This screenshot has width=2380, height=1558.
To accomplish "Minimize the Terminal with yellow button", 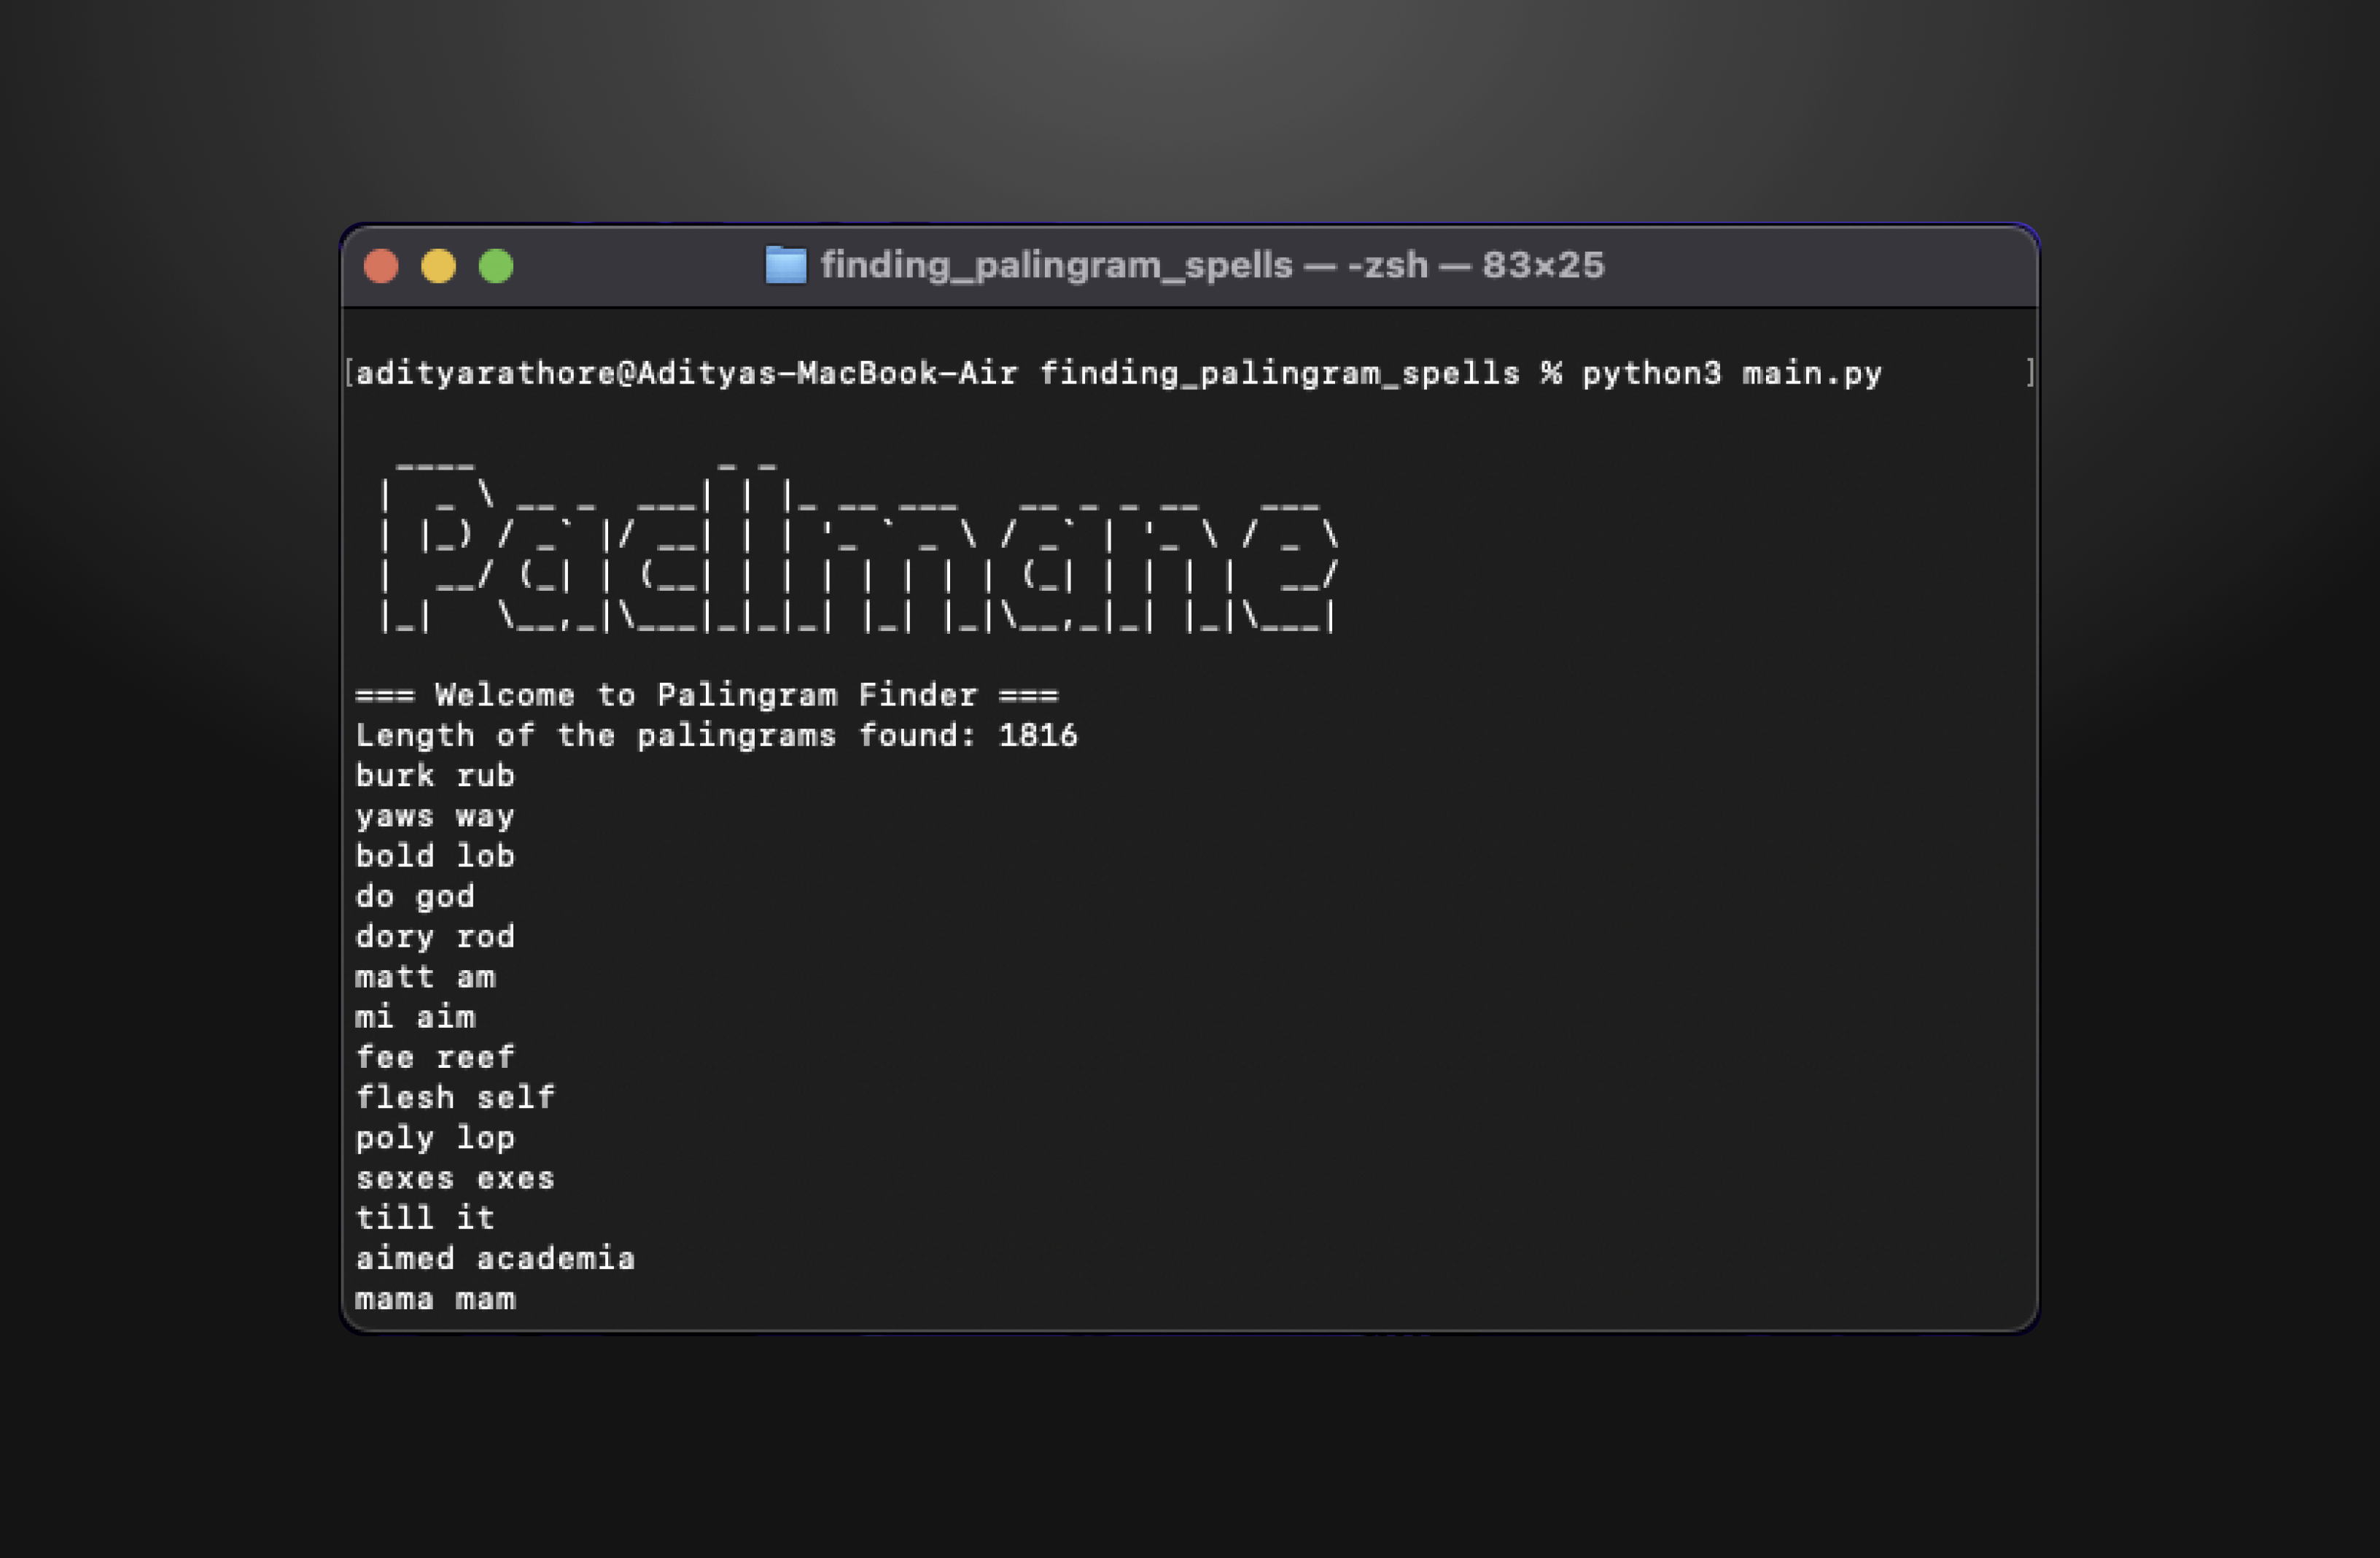I will pos(438,266).
